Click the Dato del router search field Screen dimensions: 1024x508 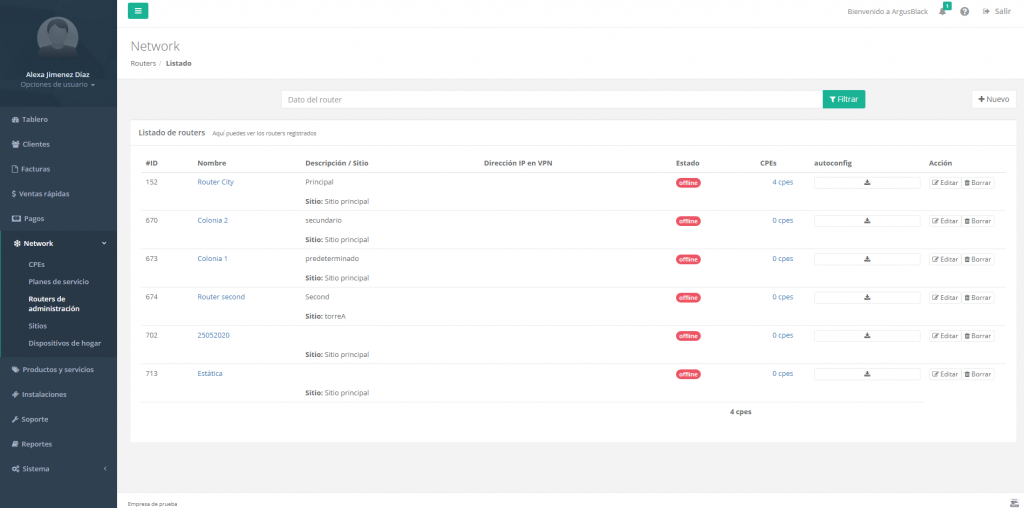point(551,100)
